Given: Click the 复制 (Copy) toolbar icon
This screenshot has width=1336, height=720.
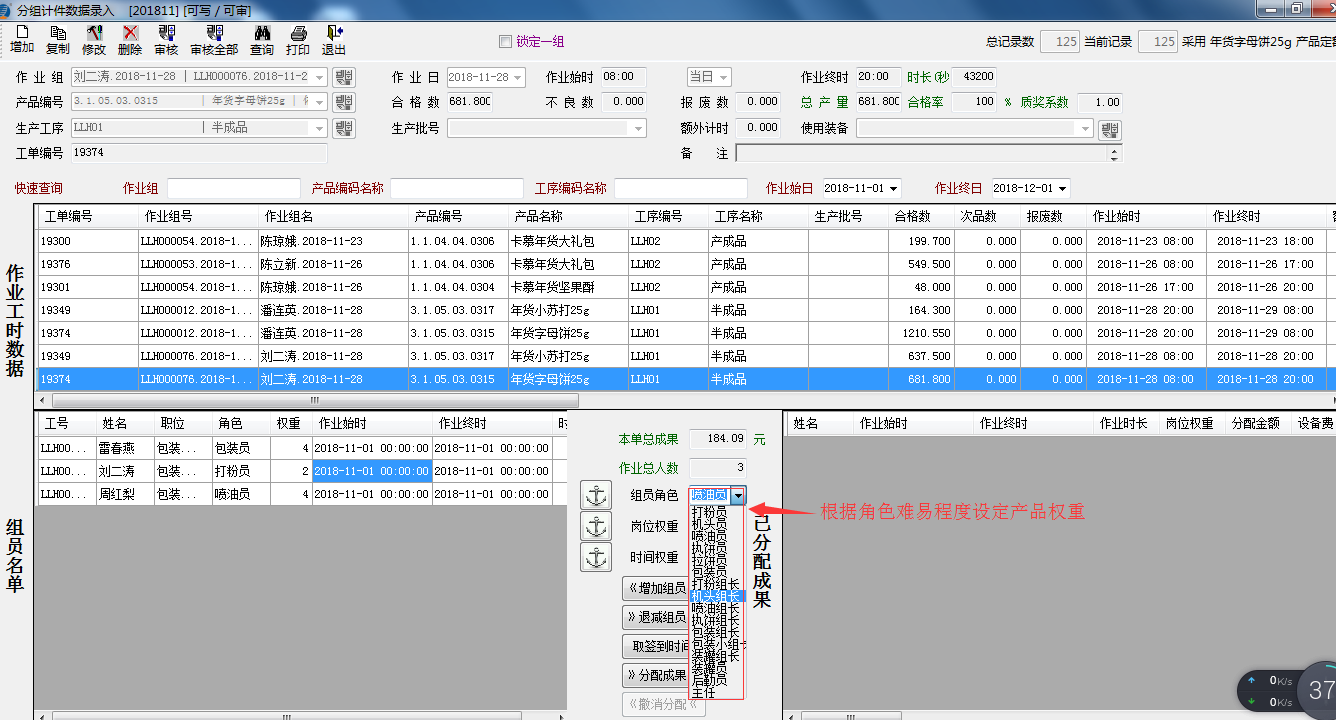Looking at the screenshot, I should [x=58, y=40].
